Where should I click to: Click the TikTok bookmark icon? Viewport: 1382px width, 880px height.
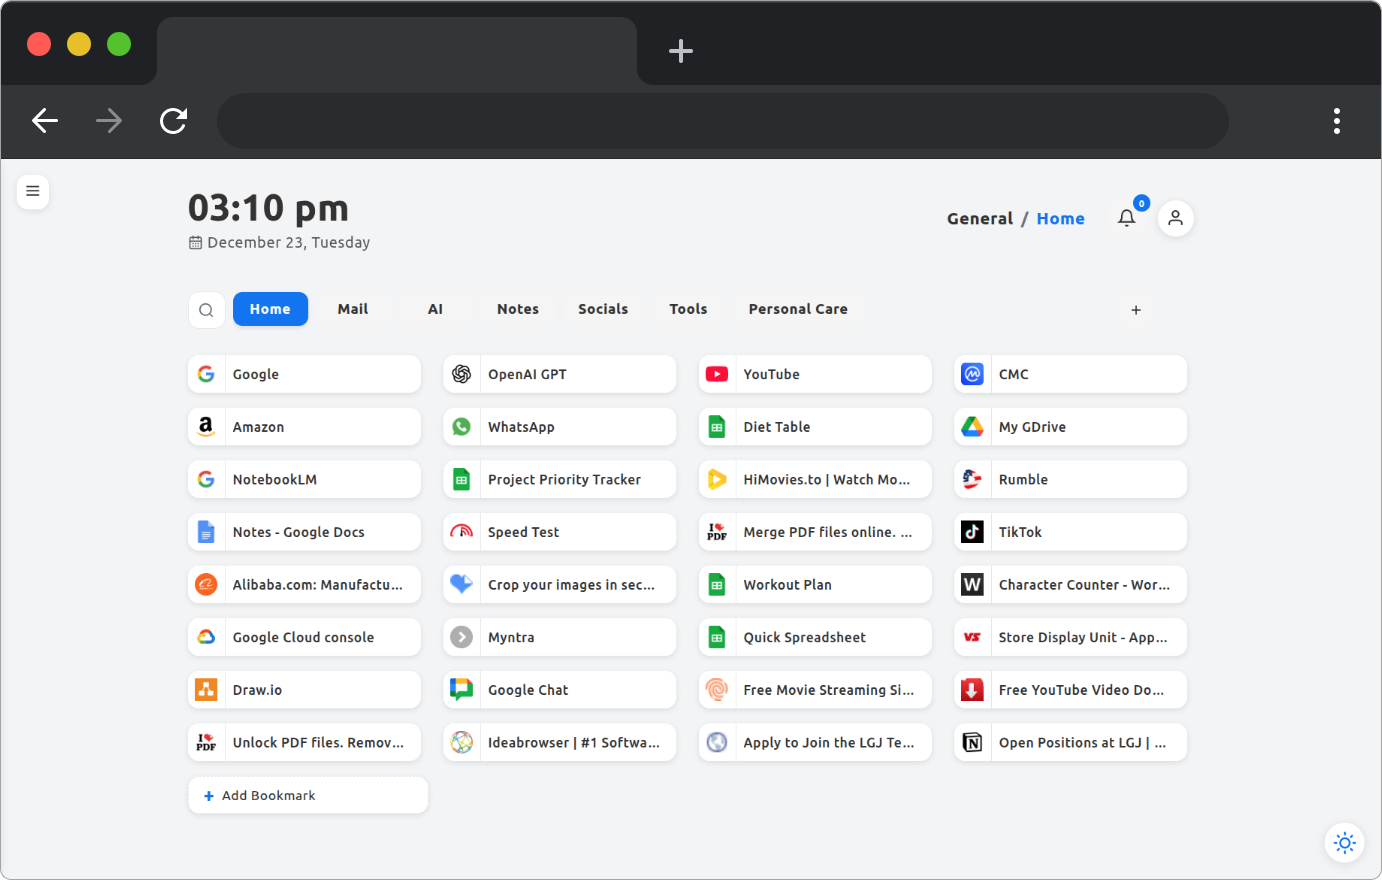[x=972, y=532]
